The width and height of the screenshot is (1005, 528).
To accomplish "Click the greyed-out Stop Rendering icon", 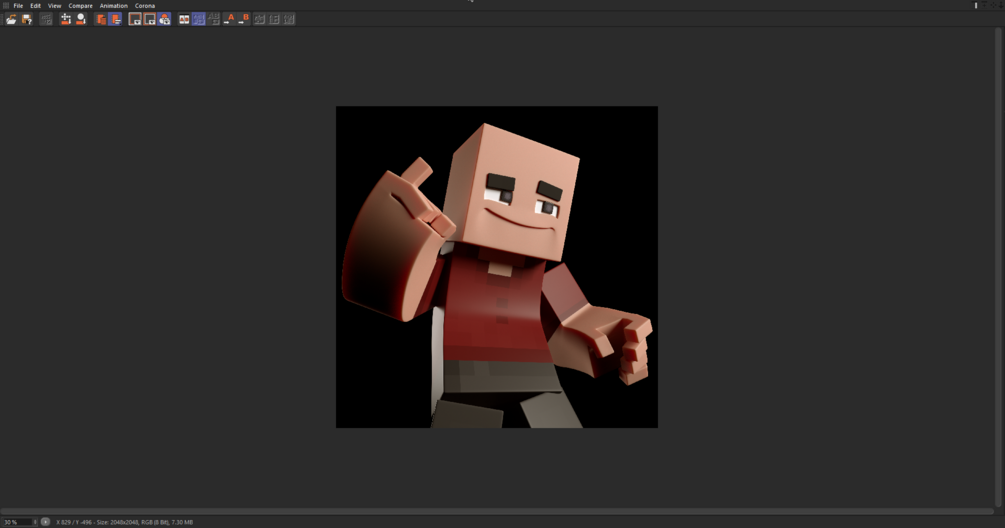I will (46, 19).
